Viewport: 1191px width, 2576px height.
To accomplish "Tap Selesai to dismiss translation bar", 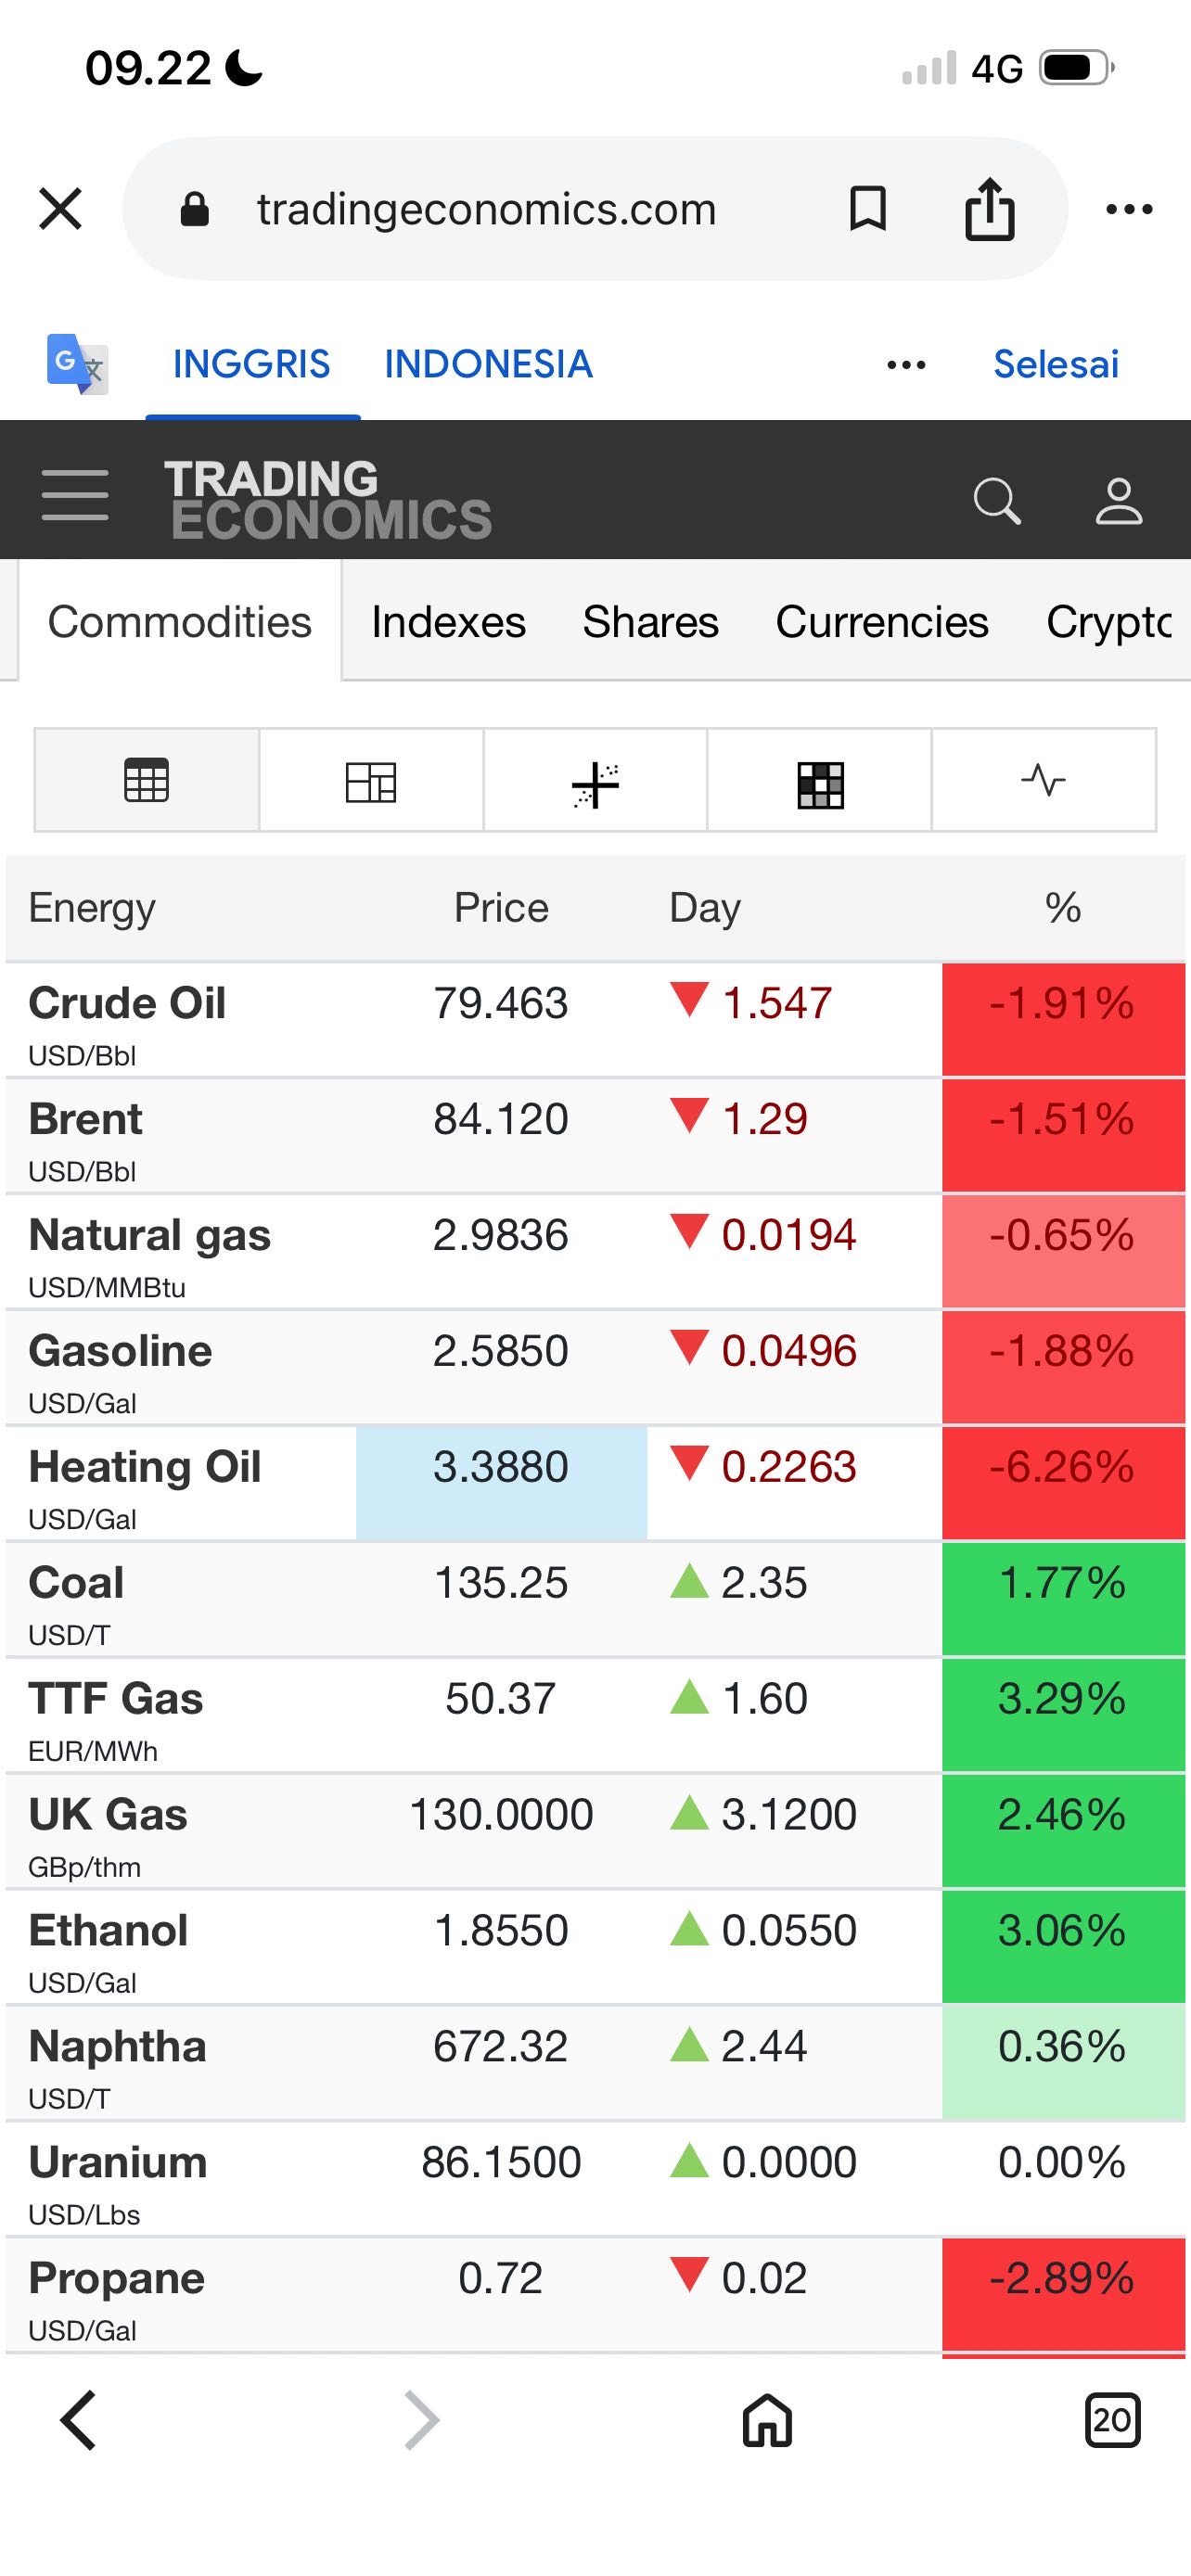I will coord(1055,364).
